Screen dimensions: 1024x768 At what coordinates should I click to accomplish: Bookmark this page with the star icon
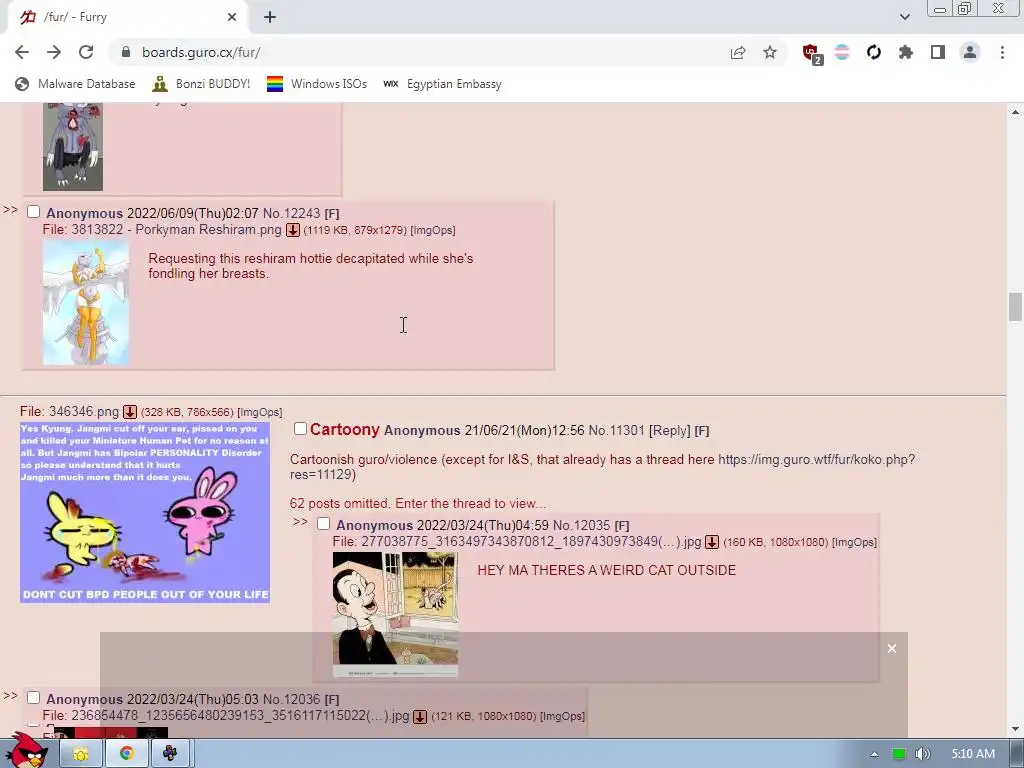pos(770,52)
